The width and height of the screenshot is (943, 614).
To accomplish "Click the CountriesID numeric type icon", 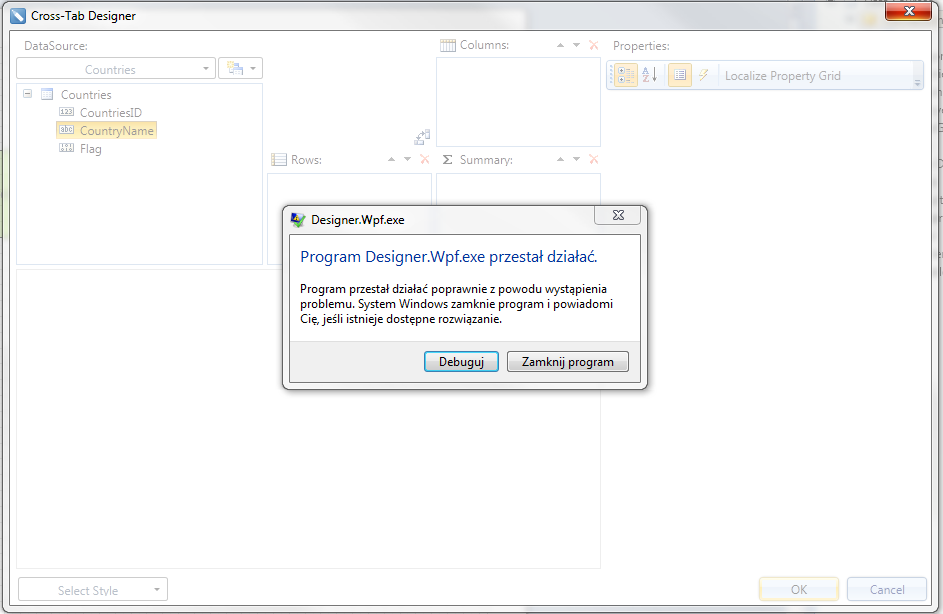I will tap(66, 112).
